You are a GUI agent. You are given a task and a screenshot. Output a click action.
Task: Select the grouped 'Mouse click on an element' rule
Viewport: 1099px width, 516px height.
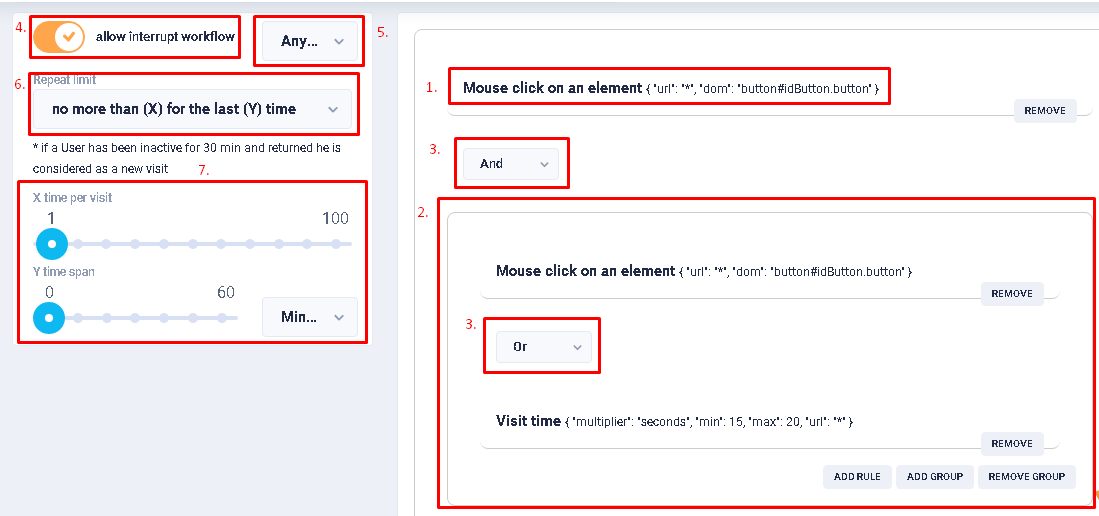585,271
